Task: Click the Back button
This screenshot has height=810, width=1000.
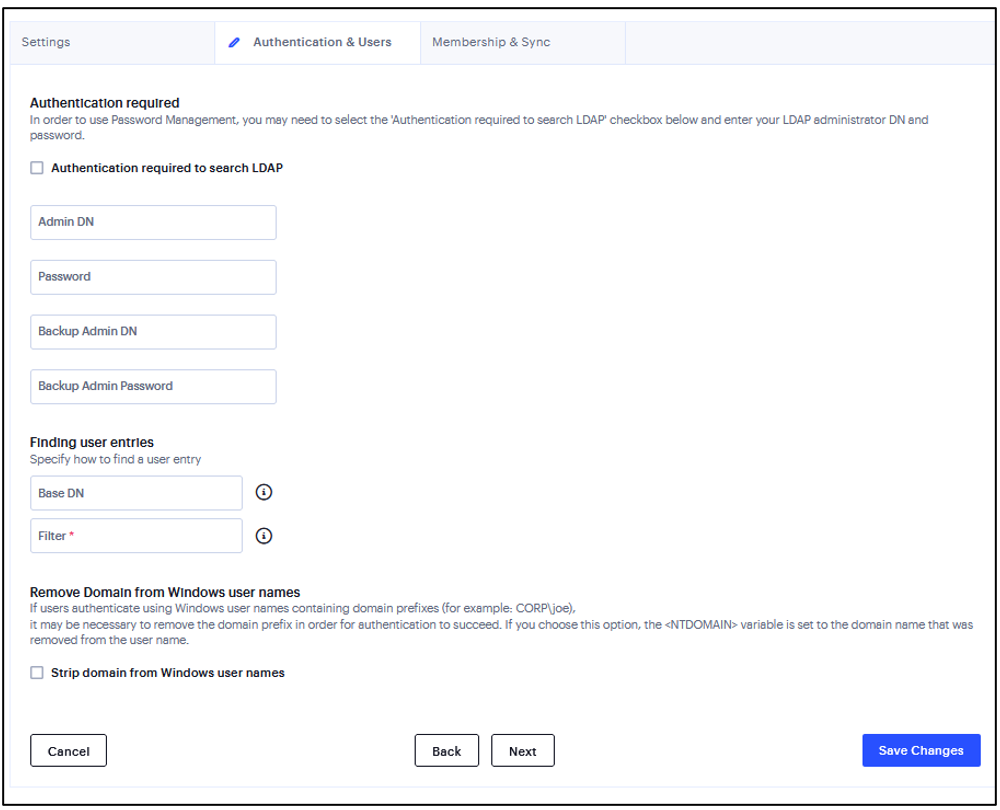Action: click(446, 750)
